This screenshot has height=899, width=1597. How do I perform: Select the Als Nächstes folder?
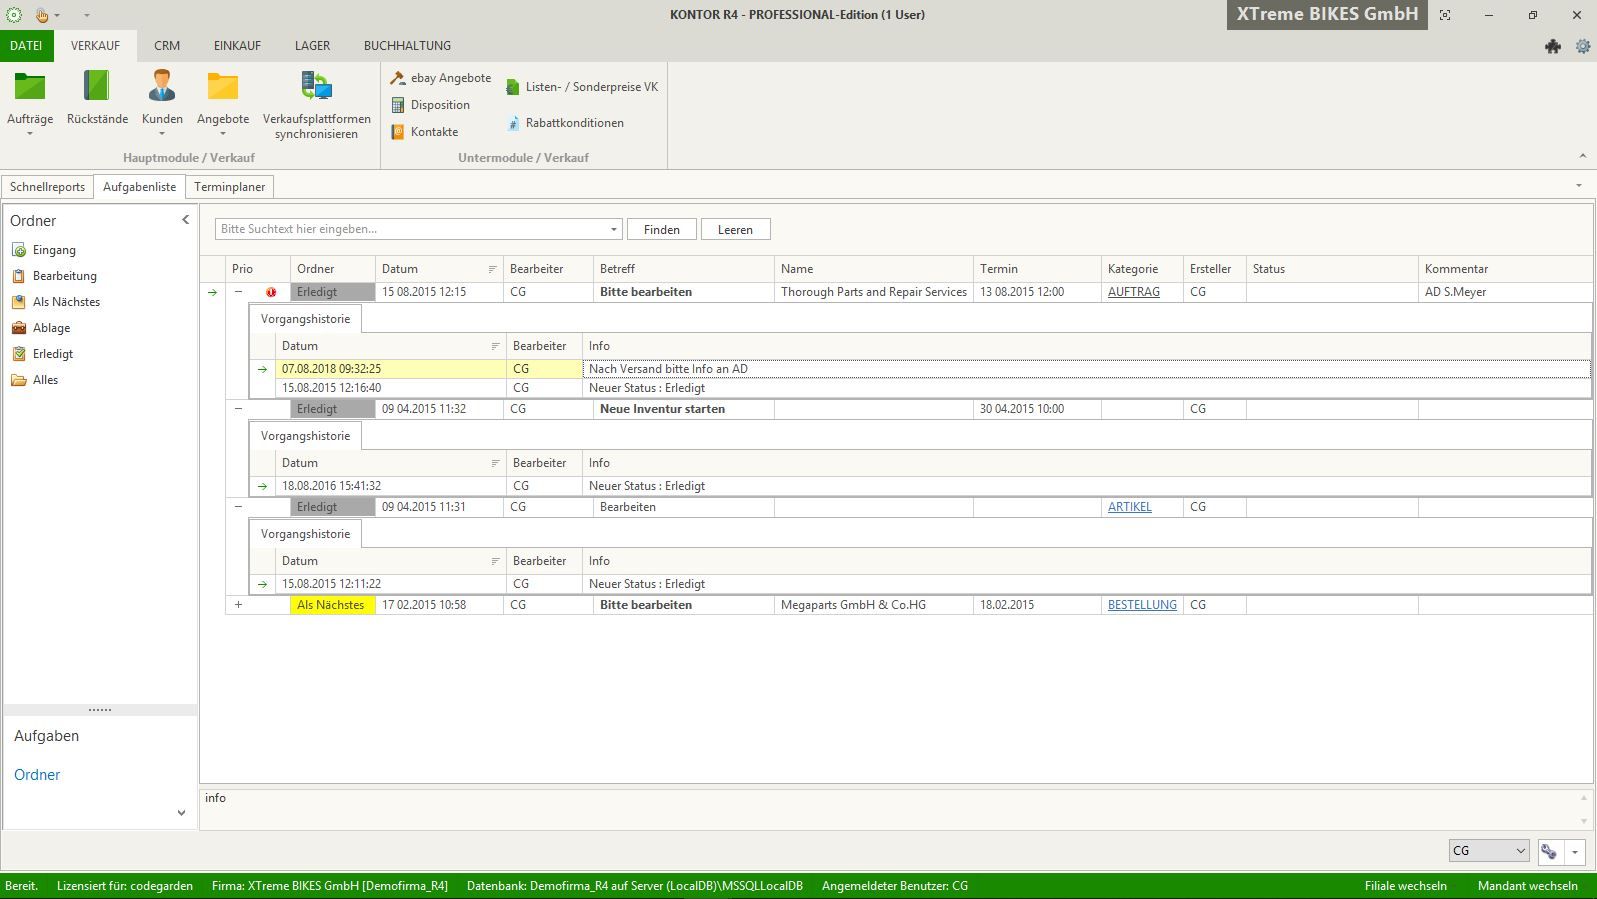(x=66, y=302)
